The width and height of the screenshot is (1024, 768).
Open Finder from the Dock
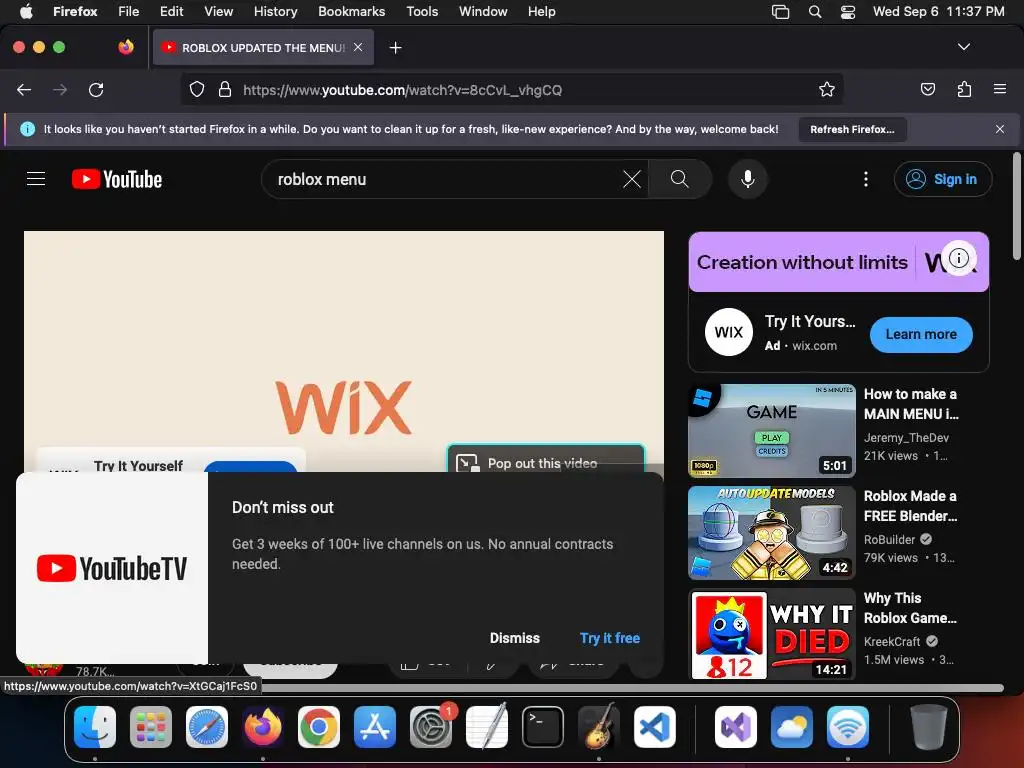point(95,726)
